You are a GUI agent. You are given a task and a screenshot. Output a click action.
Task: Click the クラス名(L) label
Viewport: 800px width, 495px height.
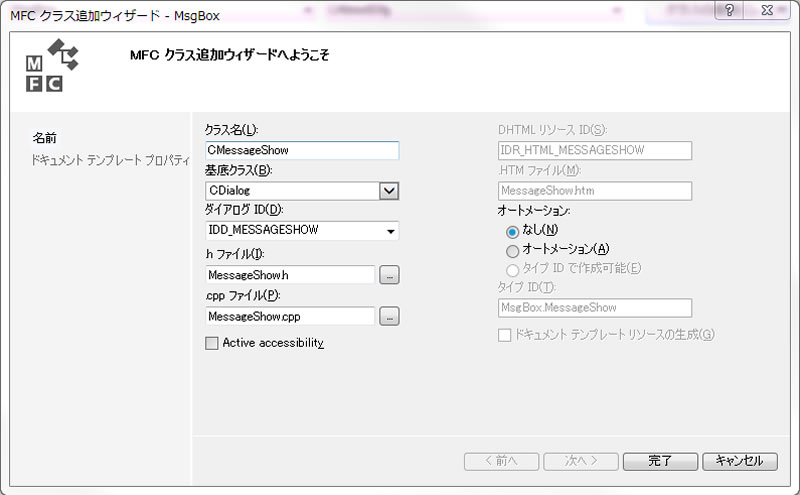point(232,130)
